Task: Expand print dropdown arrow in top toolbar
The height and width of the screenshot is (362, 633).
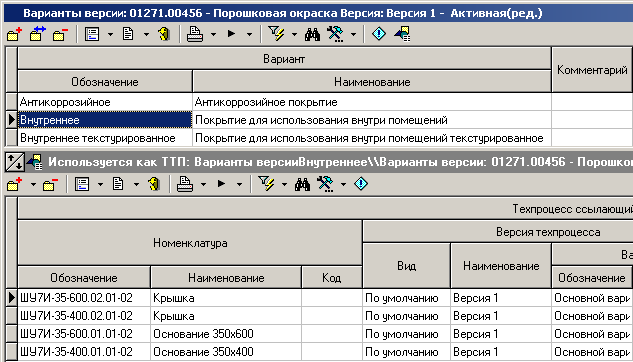Action: pos(214,35)
